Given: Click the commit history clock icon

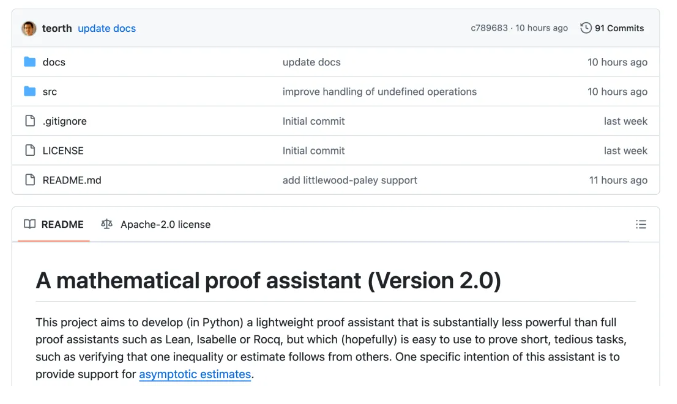Looking at the screenshot, I should click(x=585, y=28).
